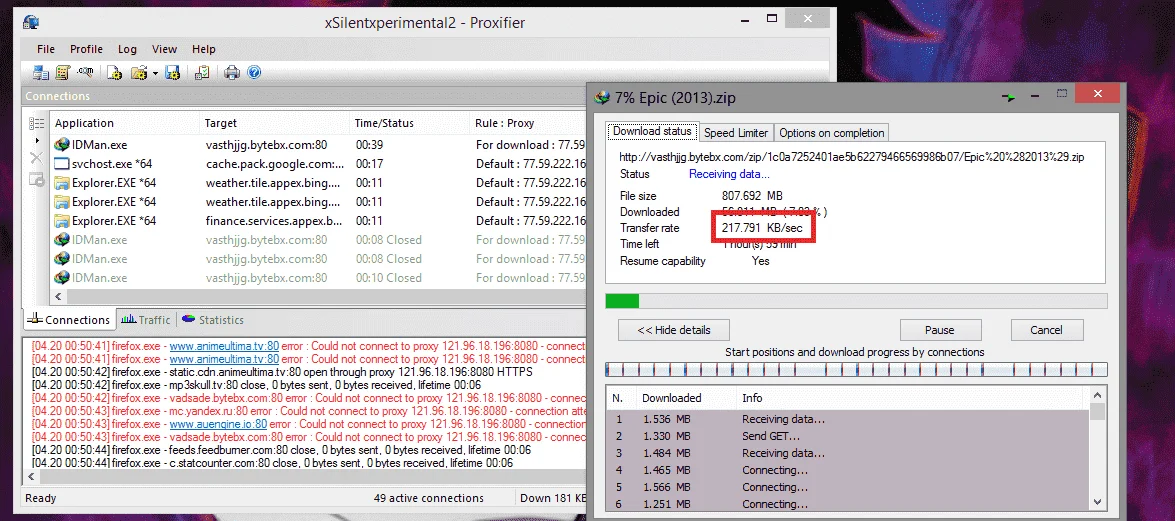The width and height of the screenshot is (1175, 521).
Task: Open Proxification Rules toolbar icon
Action: (x=62, y=73)
